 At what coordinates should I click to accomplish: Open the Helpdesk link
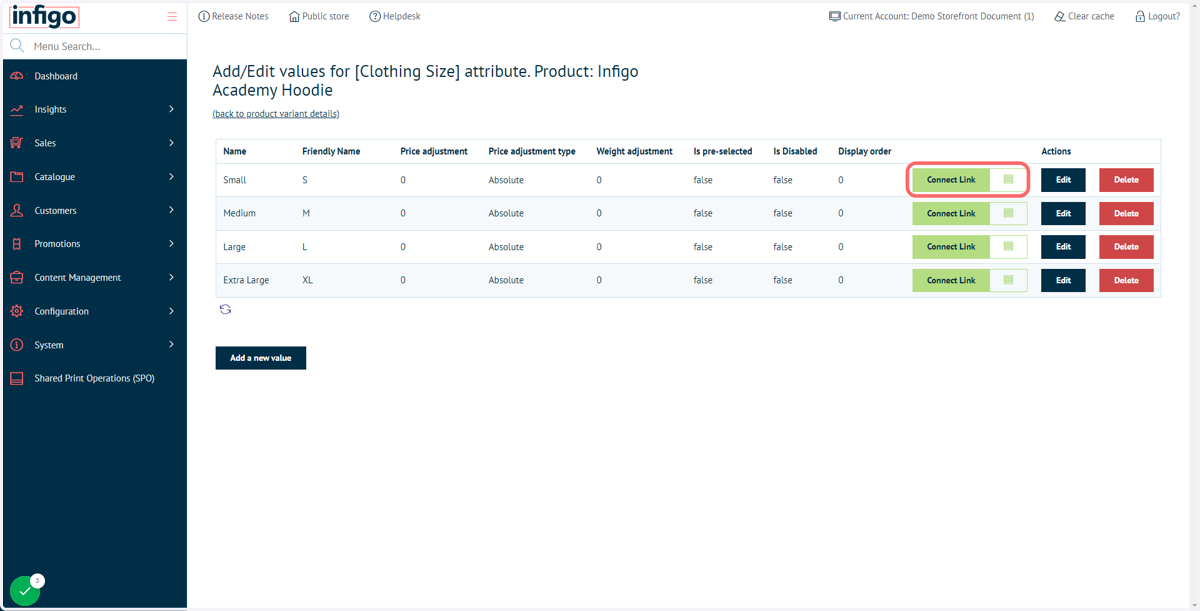(402, 16)
